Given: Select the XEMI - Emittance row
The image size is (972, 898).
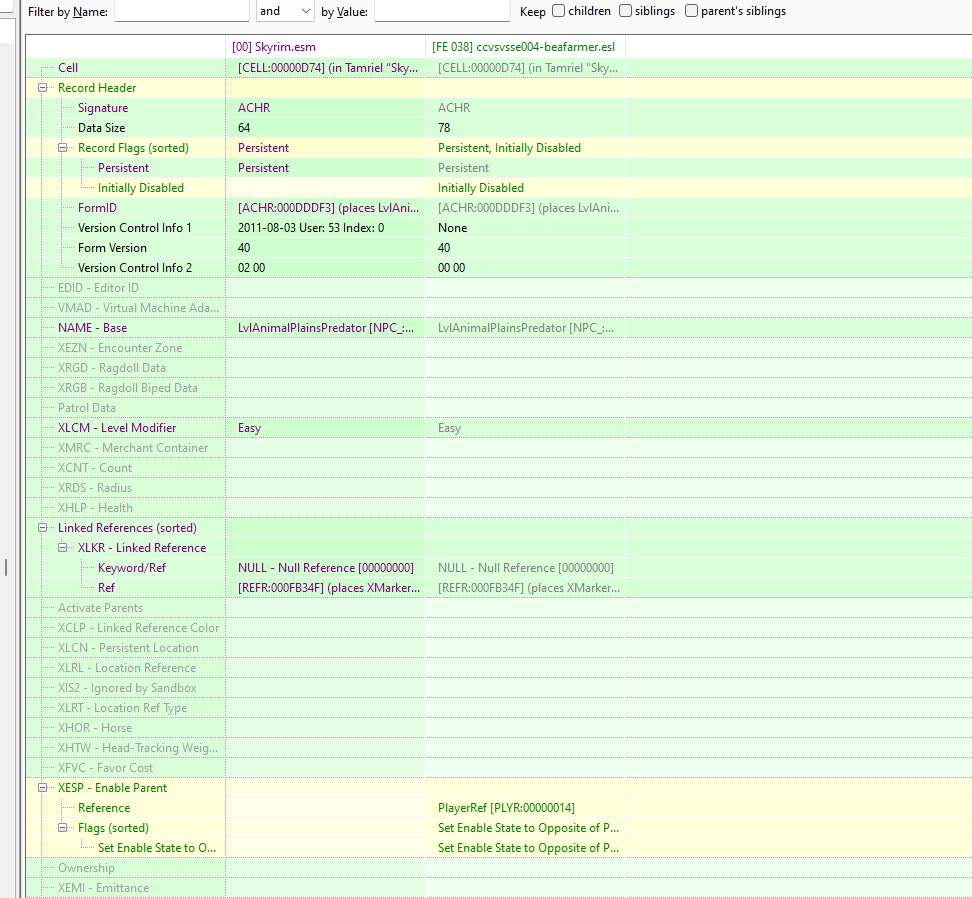Looking at the screenshot, I should pyautogui.click(x=104, y=888).
